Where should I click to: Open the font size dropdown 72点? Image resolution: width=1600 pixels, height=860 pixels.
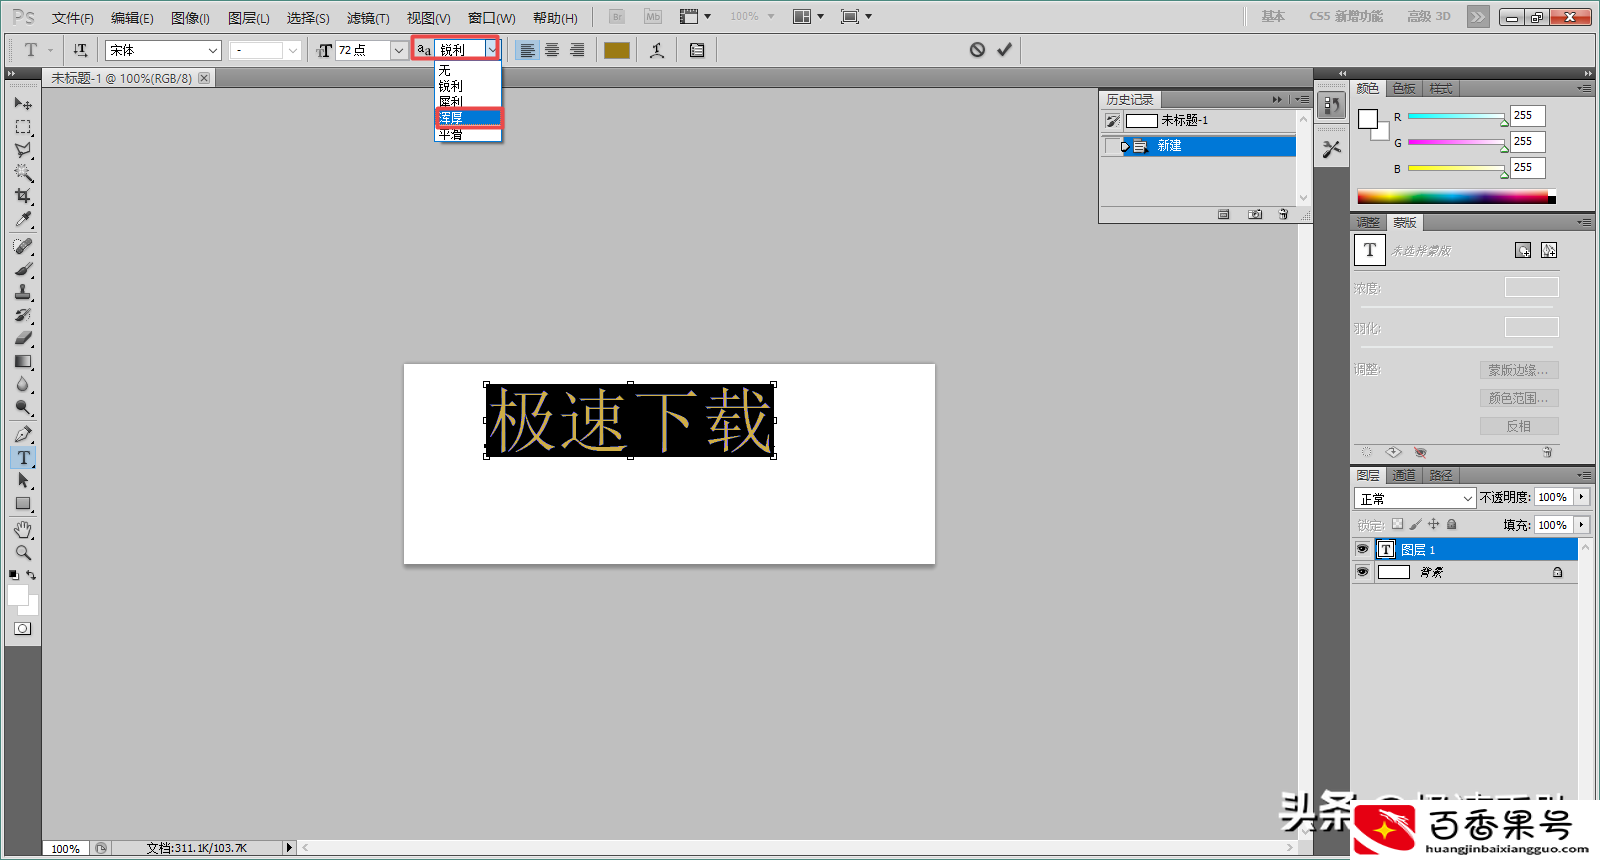tap(398, 50)
